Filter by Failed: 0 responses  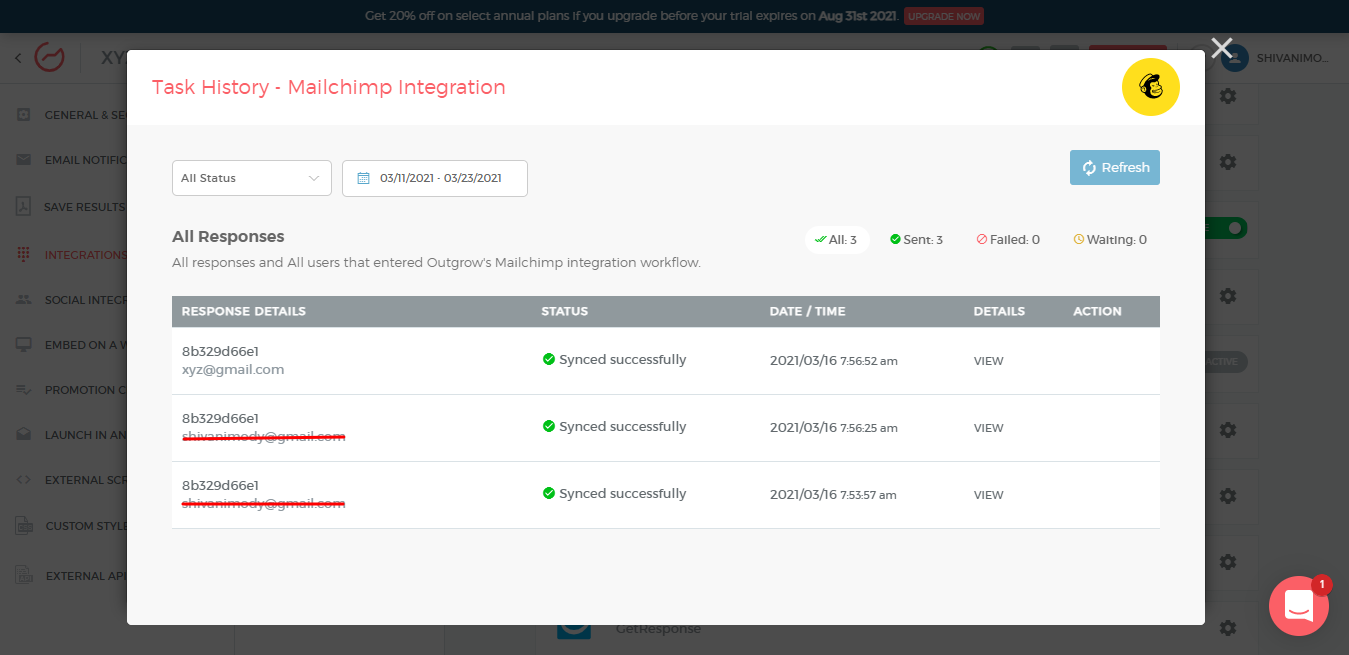[1008, 240]
